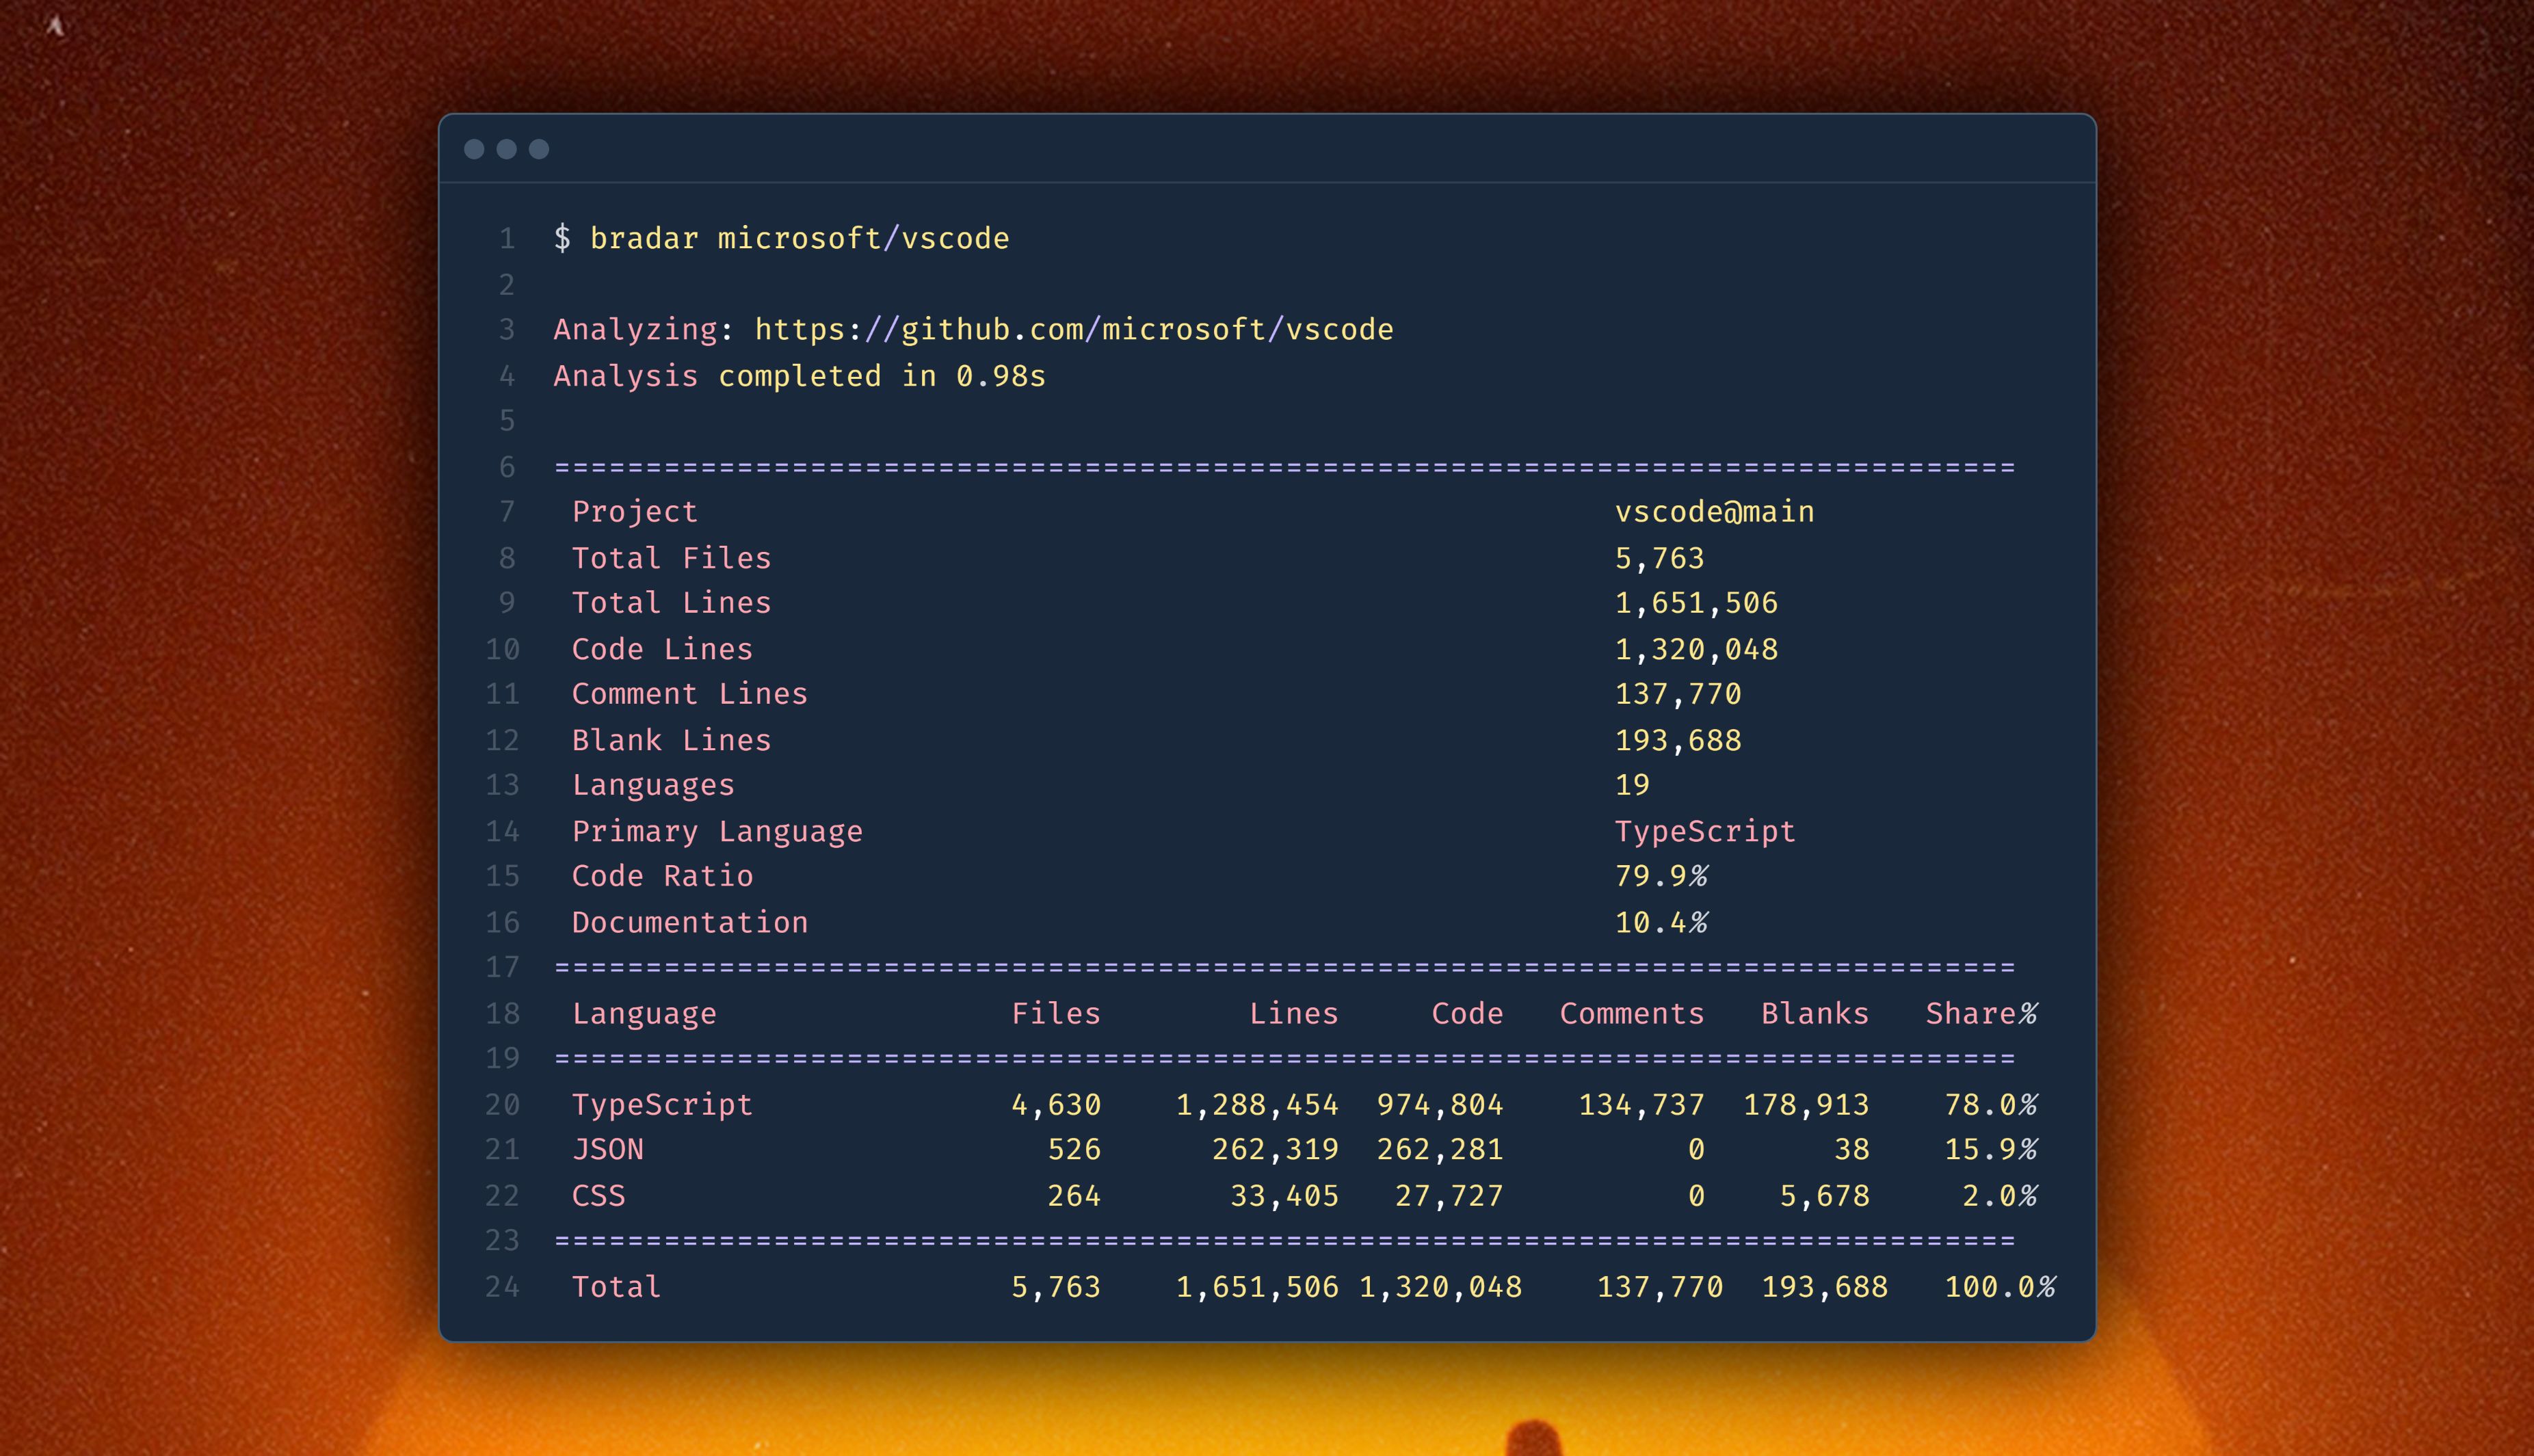Click the Analysis completed in 0.98s text
The image size is (2534, 1456).
799,375
